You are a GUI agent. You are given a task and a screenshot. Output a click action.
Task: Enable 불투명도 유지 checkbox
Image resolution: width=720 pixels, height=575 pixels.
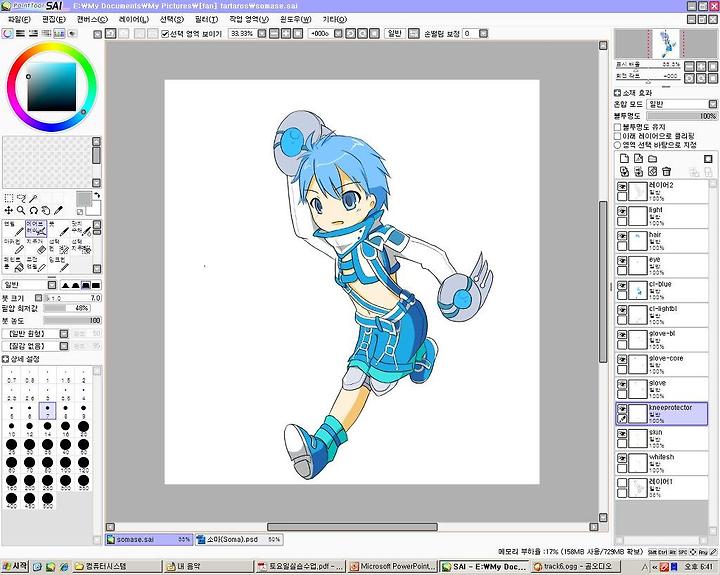coord(618,127)
